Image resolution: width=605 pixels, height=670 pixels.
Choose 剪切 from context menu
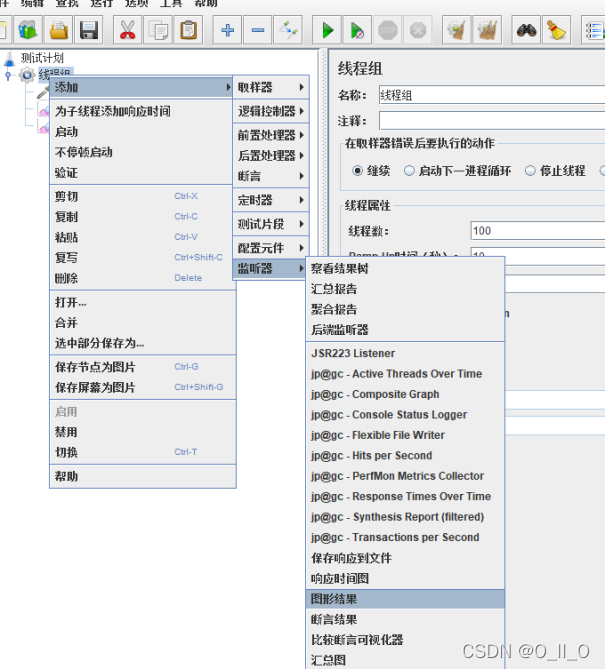143,197
